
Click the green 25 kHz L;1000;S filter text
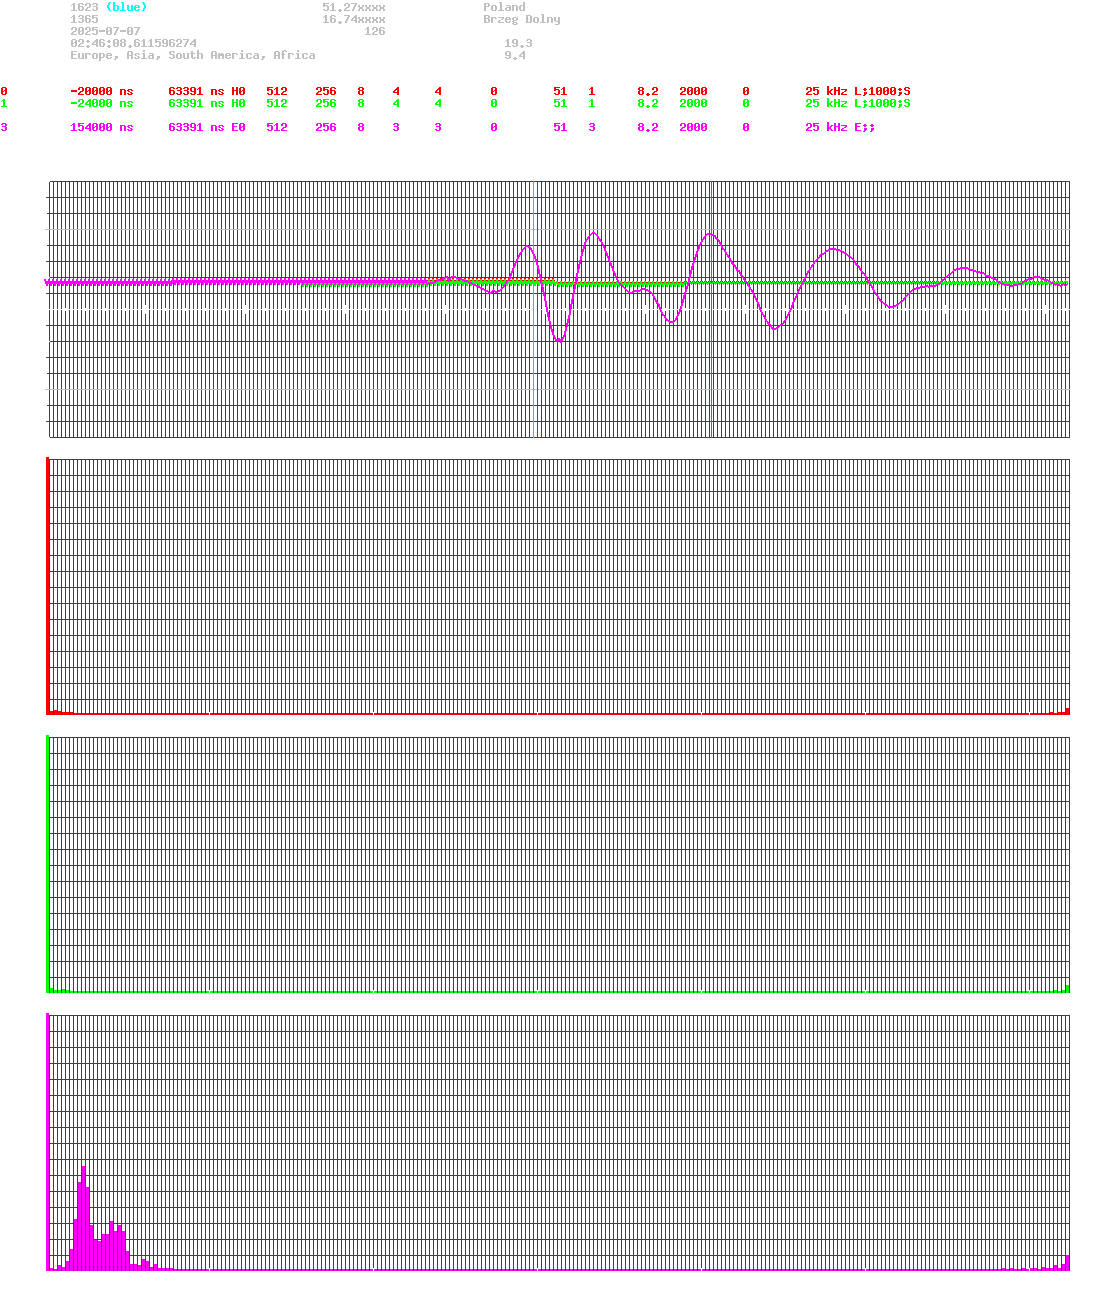tap(857, 103)
